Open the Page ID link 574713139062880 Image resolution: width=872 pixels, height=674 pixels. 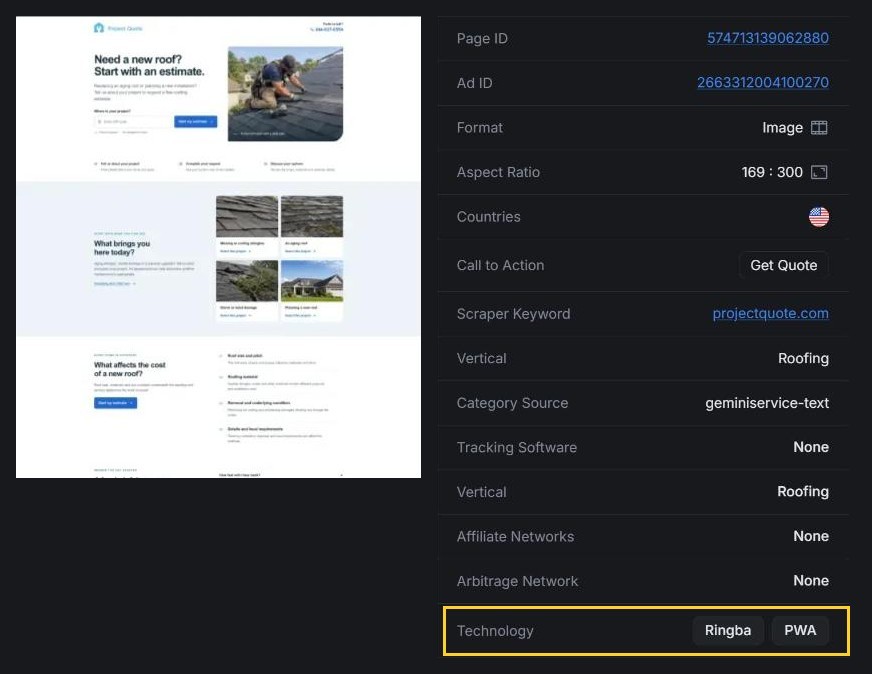coord(767,38)
